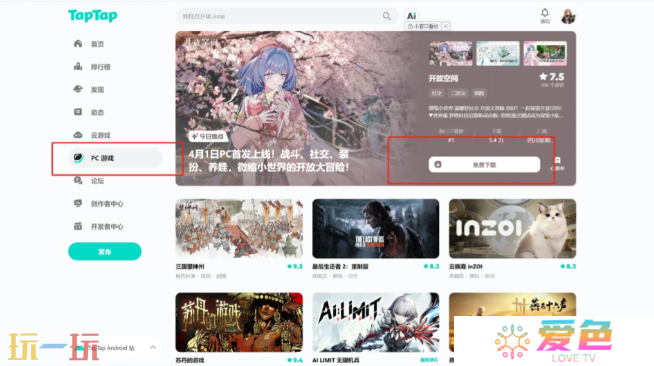Click the TapTap logo
The image size is (654, 366).
click(93, 15)
